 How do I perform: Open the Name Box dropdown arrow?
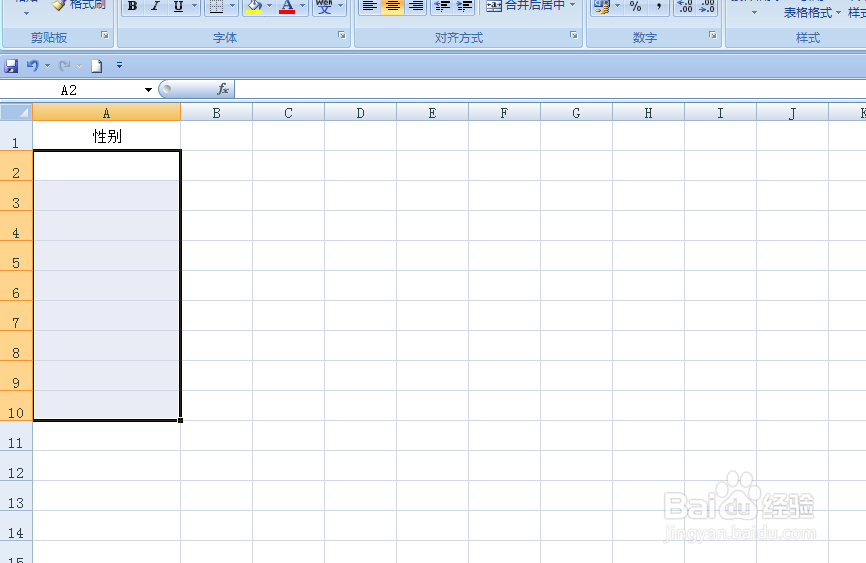pyautogui.click(x=148, y=90)
